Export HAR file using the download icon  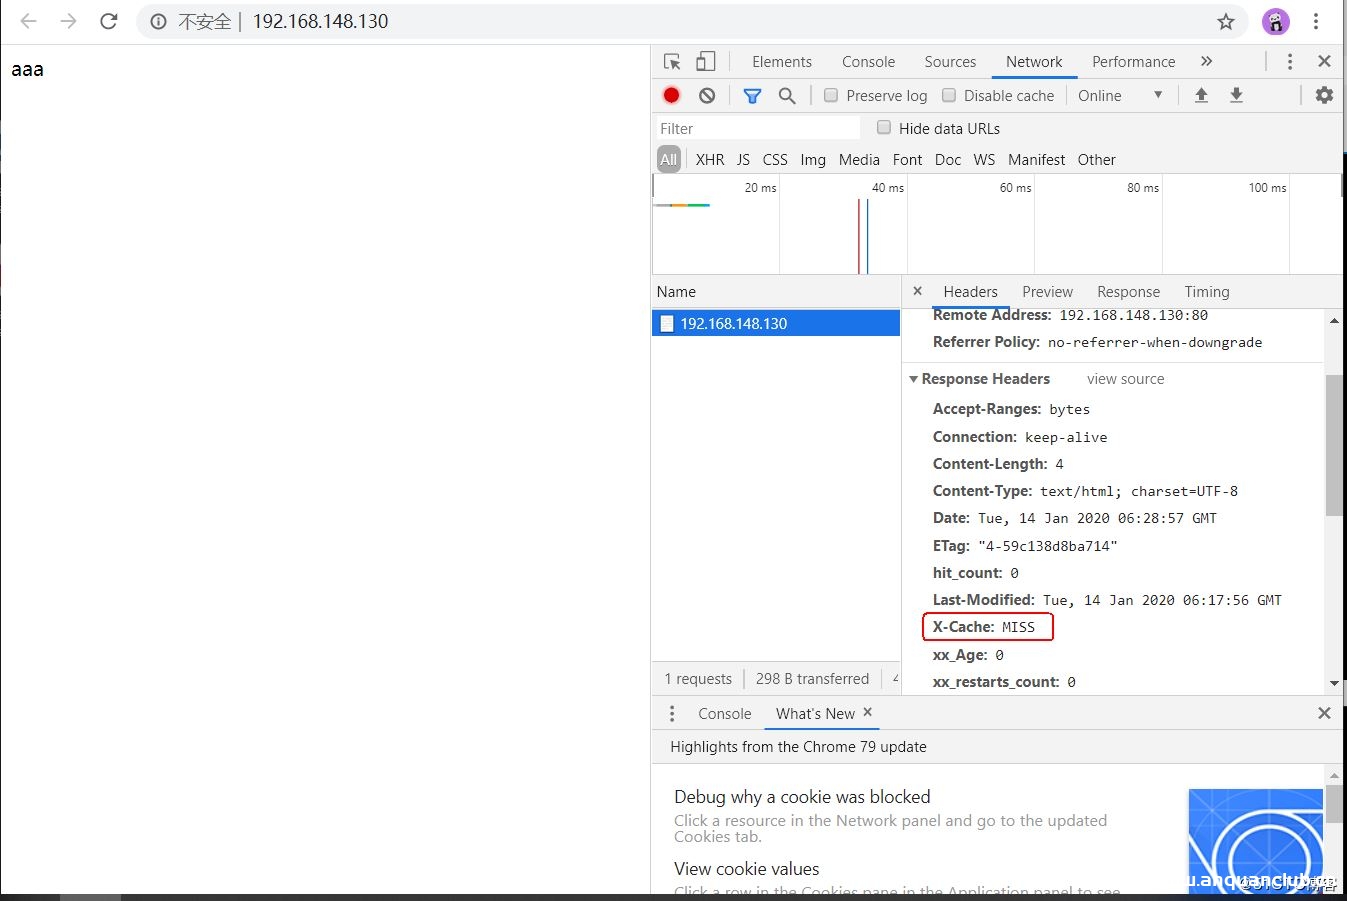[x=1236, y=95]
